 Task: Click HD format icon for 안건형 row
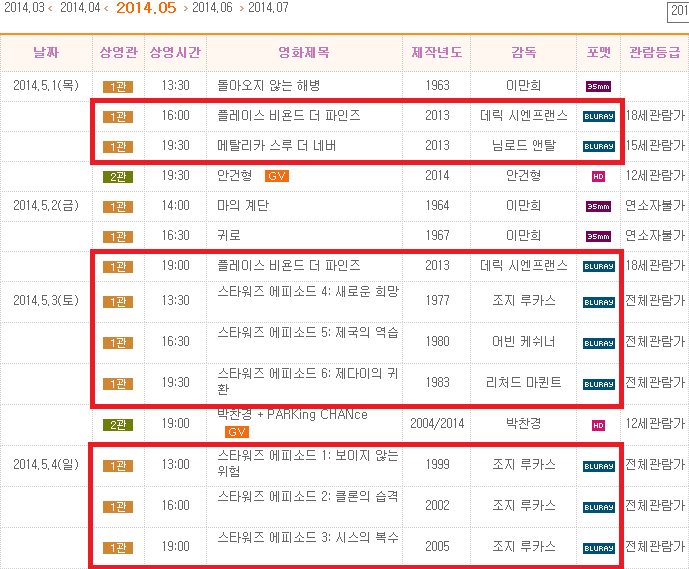pyautogui.click(x=598, y=177)
